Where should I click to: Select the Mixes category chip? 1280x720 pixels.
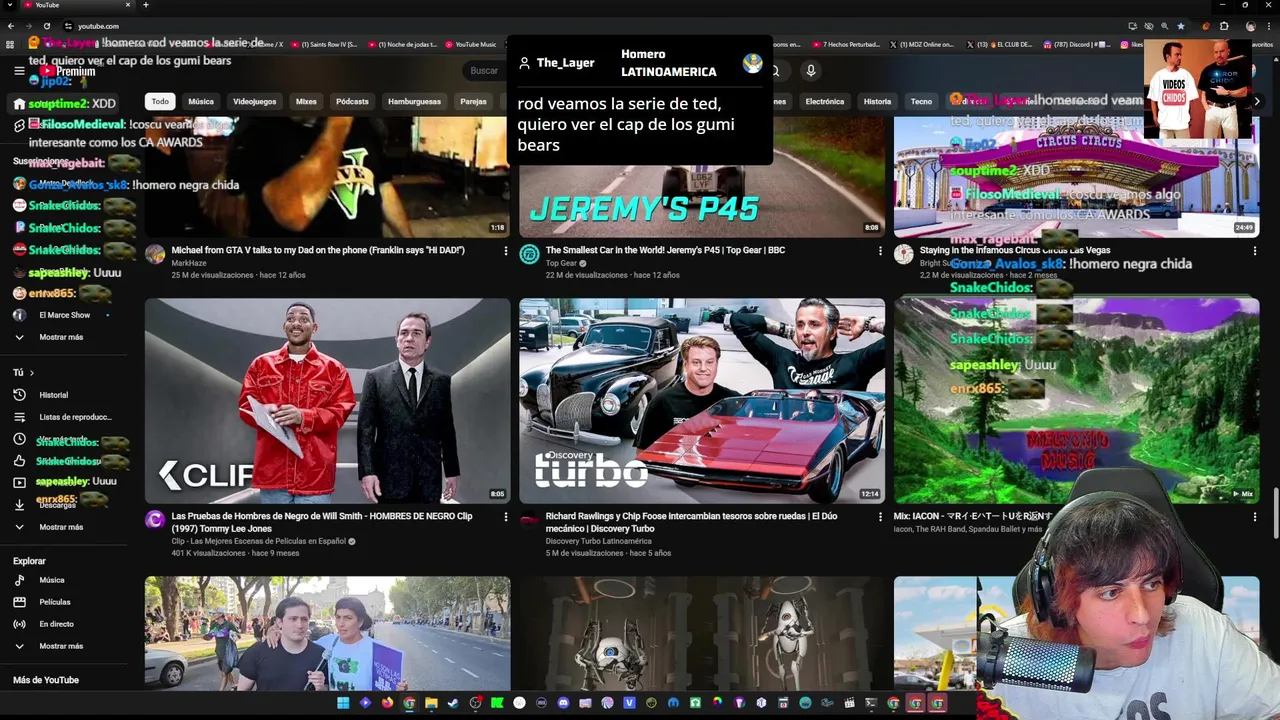[306, 101]
